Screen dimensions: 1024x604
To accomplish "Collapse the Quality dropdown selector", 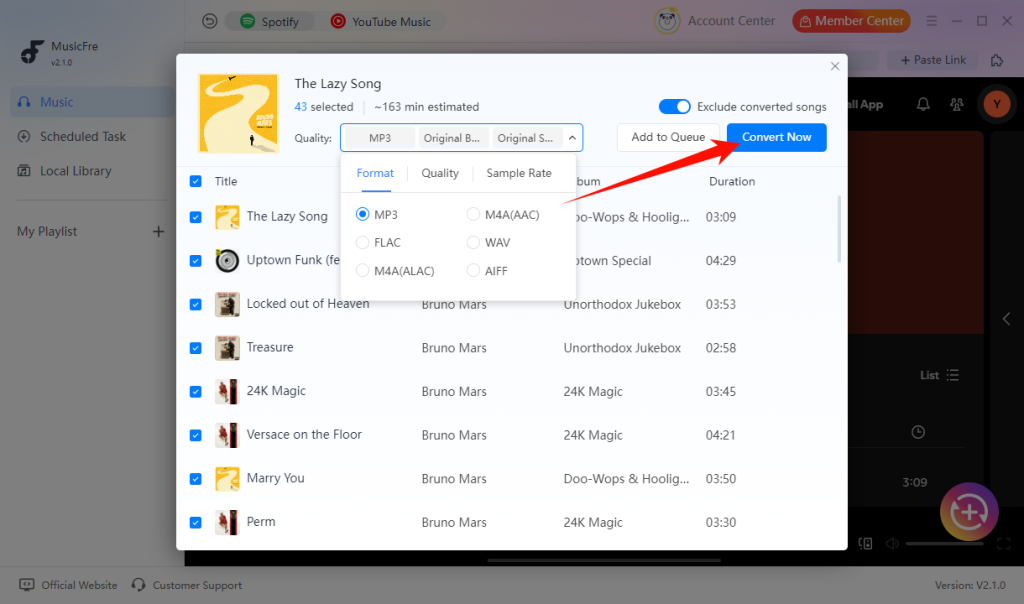I will [461, 138].
